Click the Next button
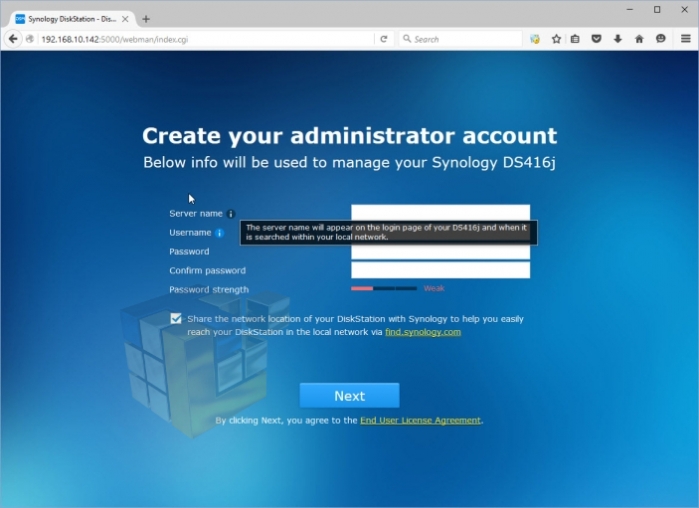 pyautogui.click(x=350, y=396)
